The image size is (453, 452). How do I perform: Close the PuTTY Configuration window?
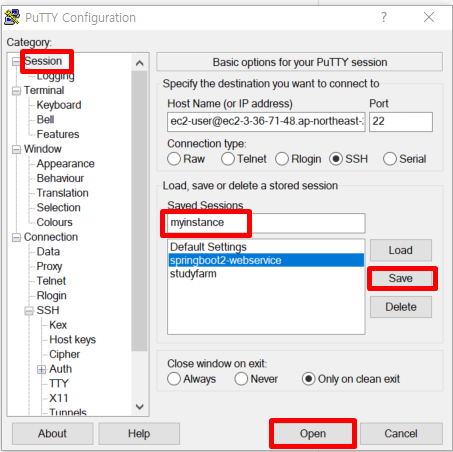(429, 17)
